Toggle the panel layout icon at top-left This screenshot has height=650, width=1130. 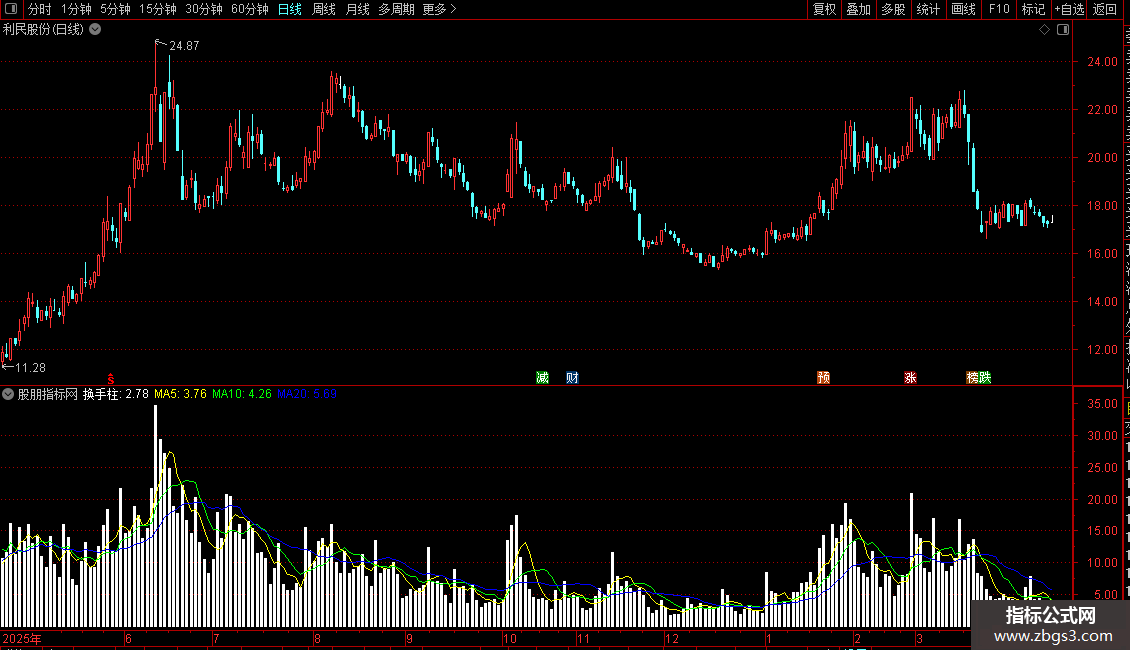[x=11, y=9]
